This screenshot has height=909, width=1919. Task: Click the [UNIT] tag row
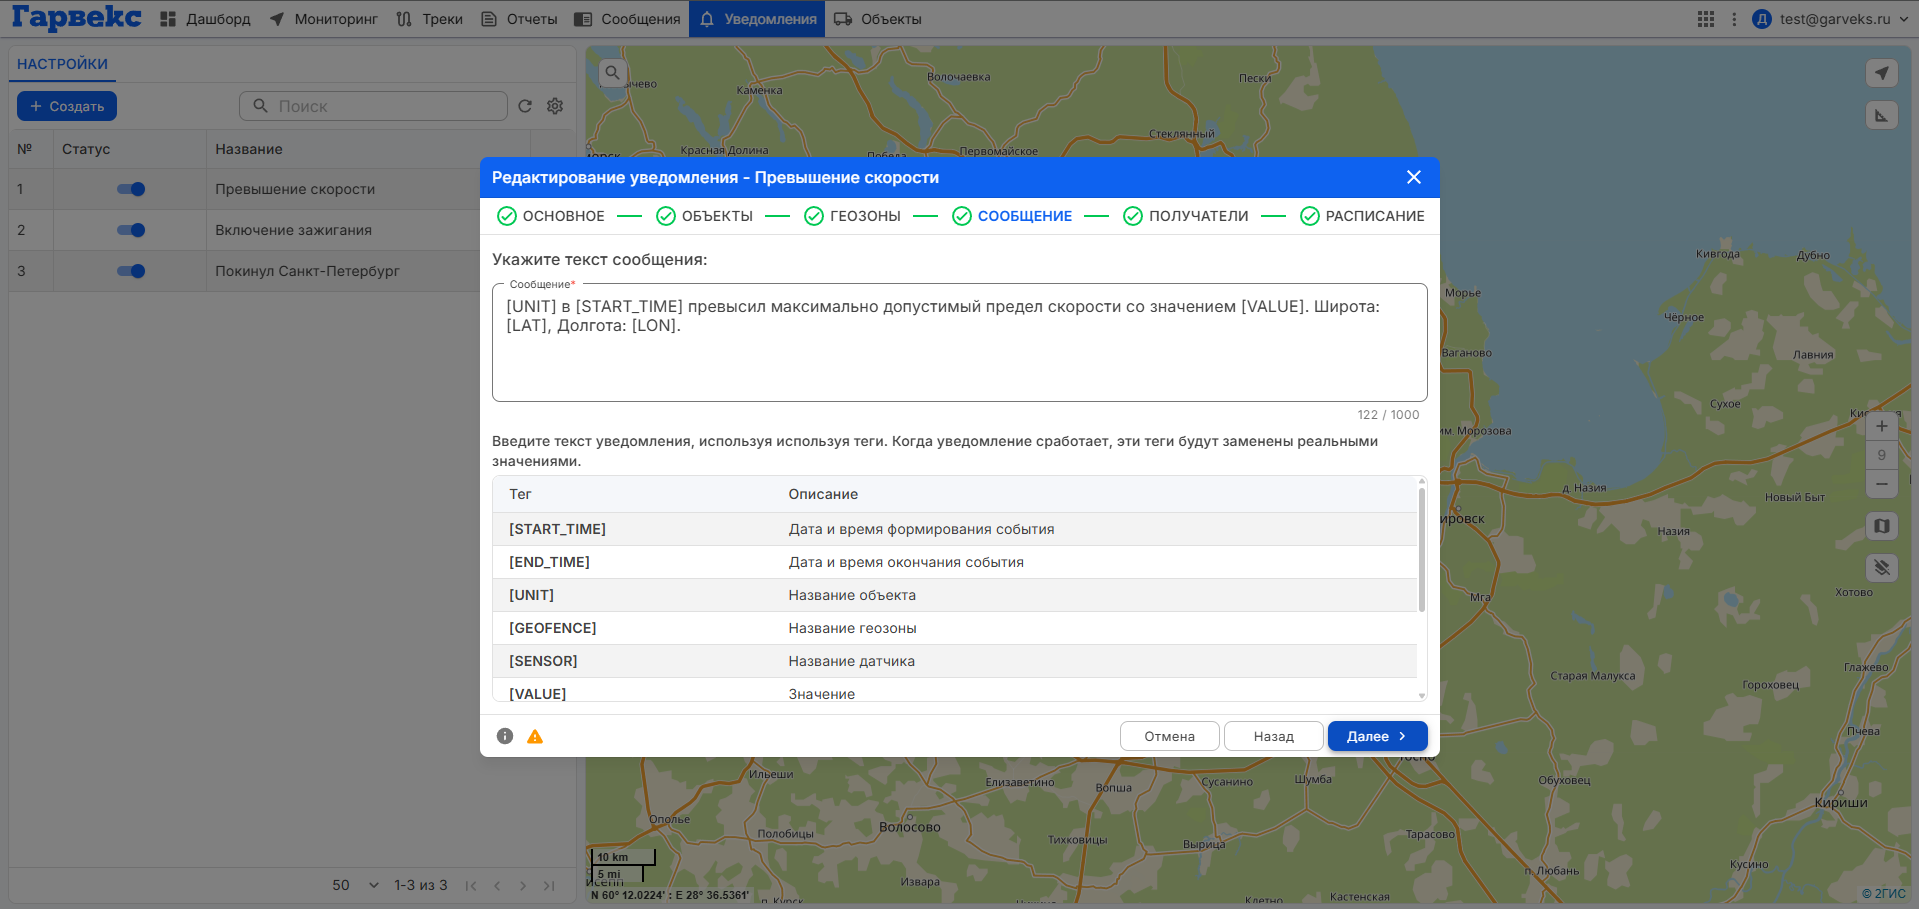955,595
